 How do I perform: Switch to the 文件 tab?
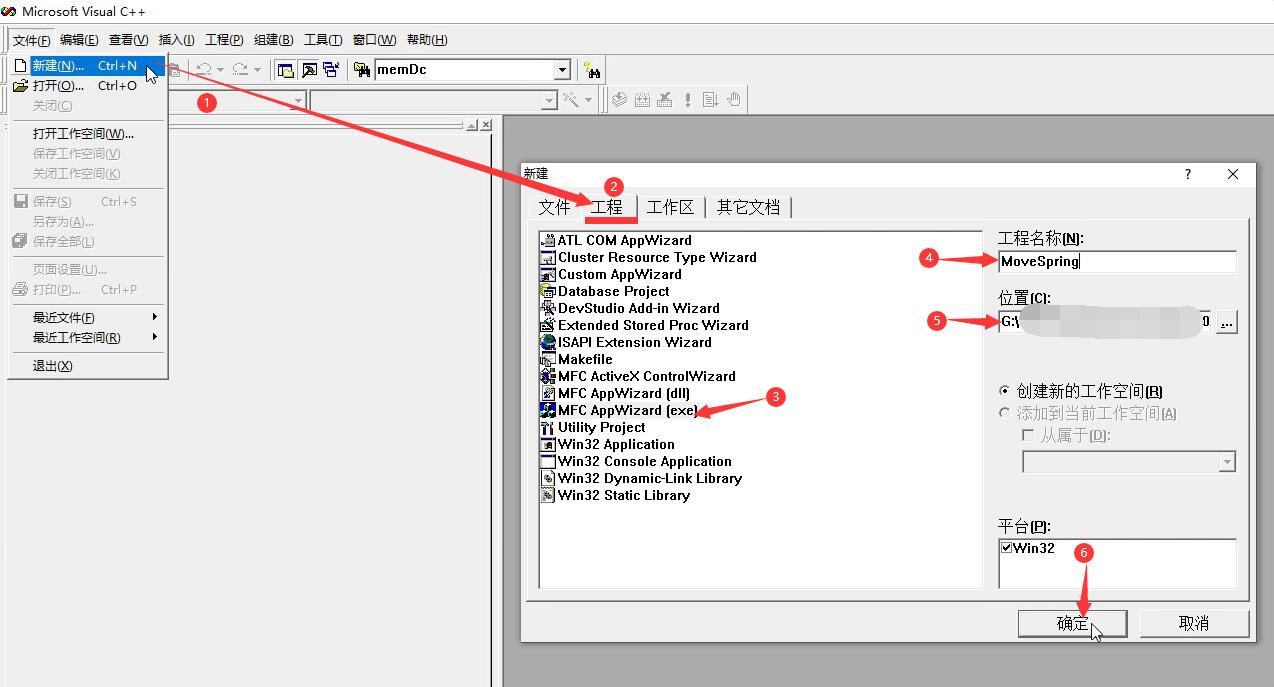coord(554,207)
